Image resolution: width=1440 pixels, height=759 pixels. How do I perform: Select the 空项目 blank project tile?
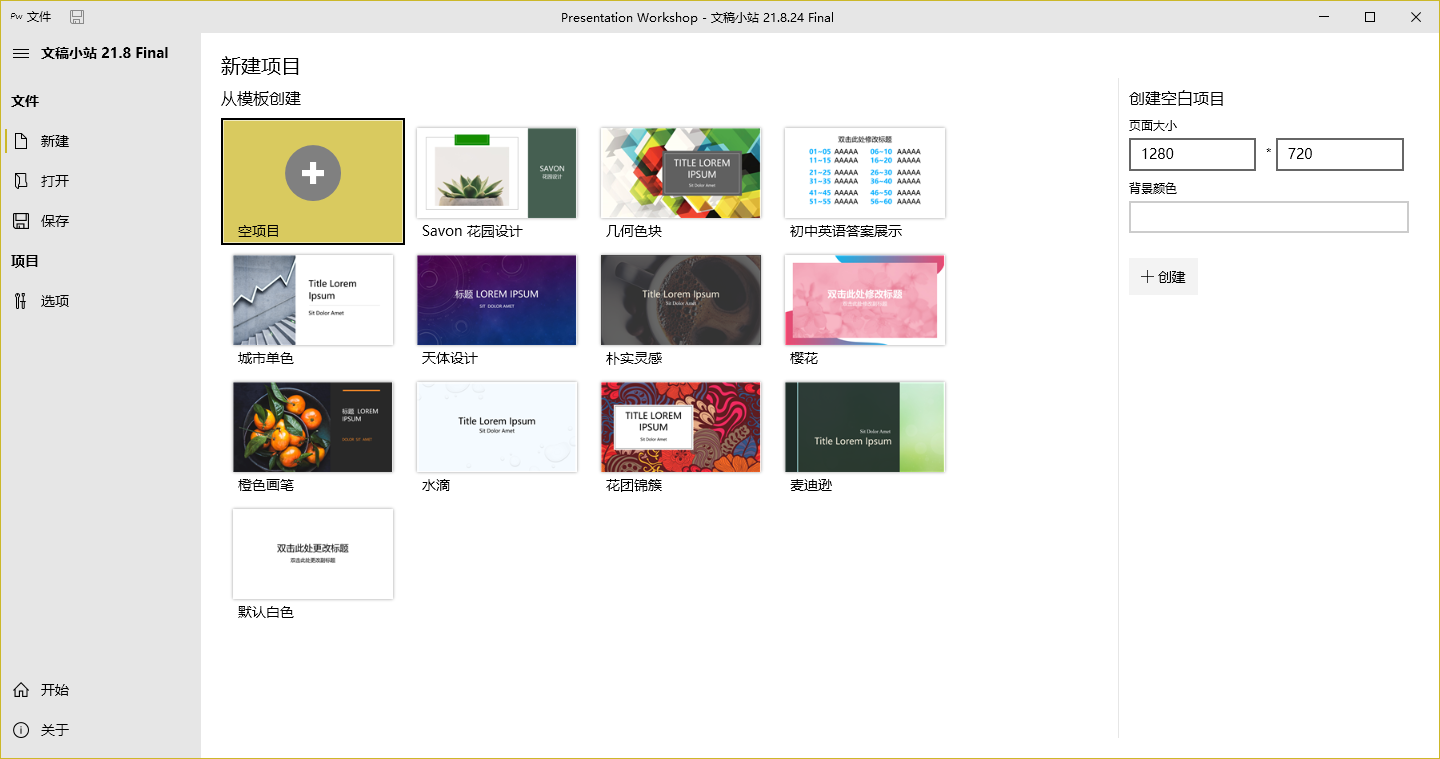pos(313,181)
